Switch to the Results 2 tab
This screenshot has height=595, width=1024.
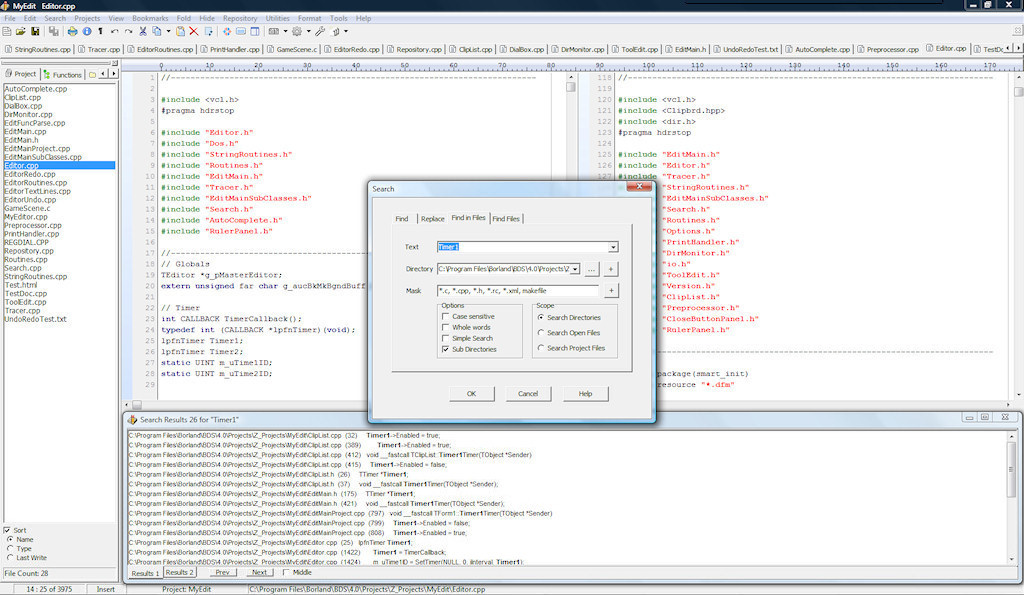[178, 573]
